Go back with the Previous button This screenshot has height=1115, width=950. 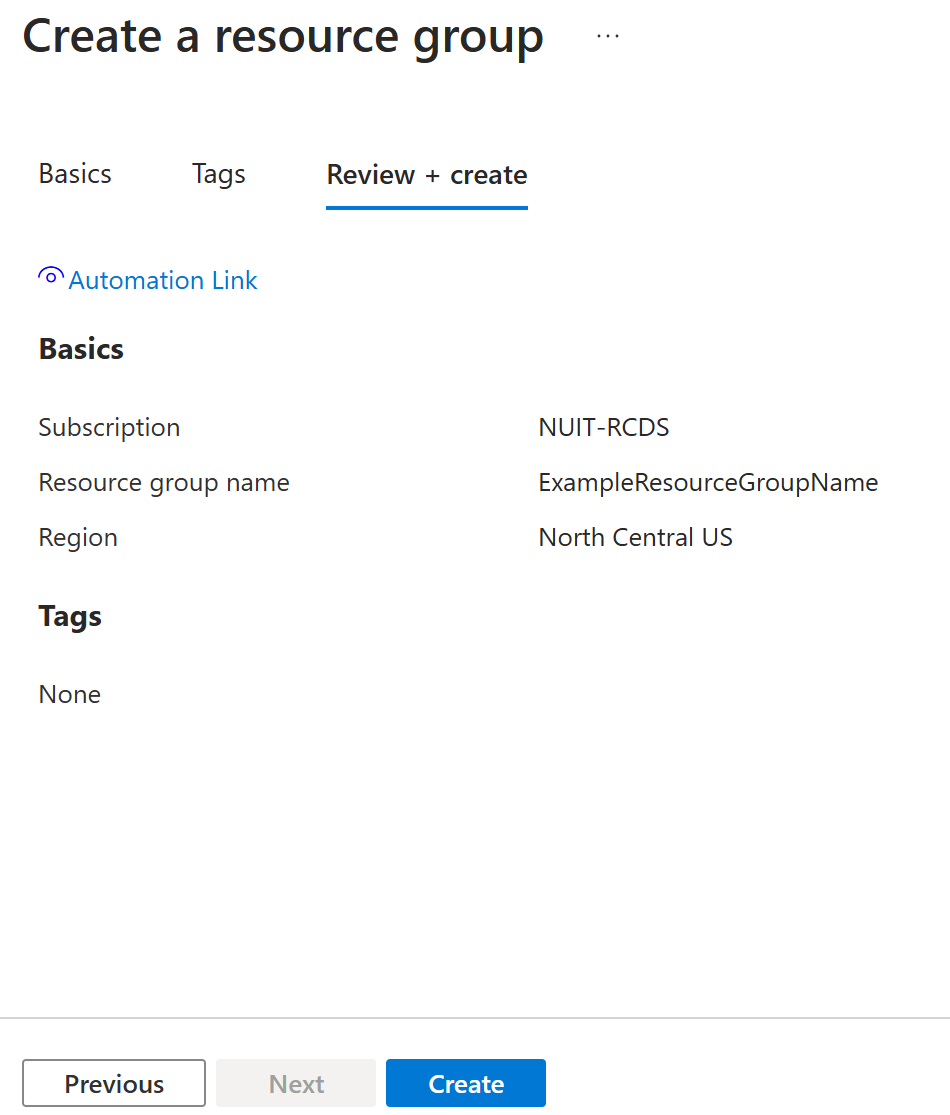(114, 1084)
